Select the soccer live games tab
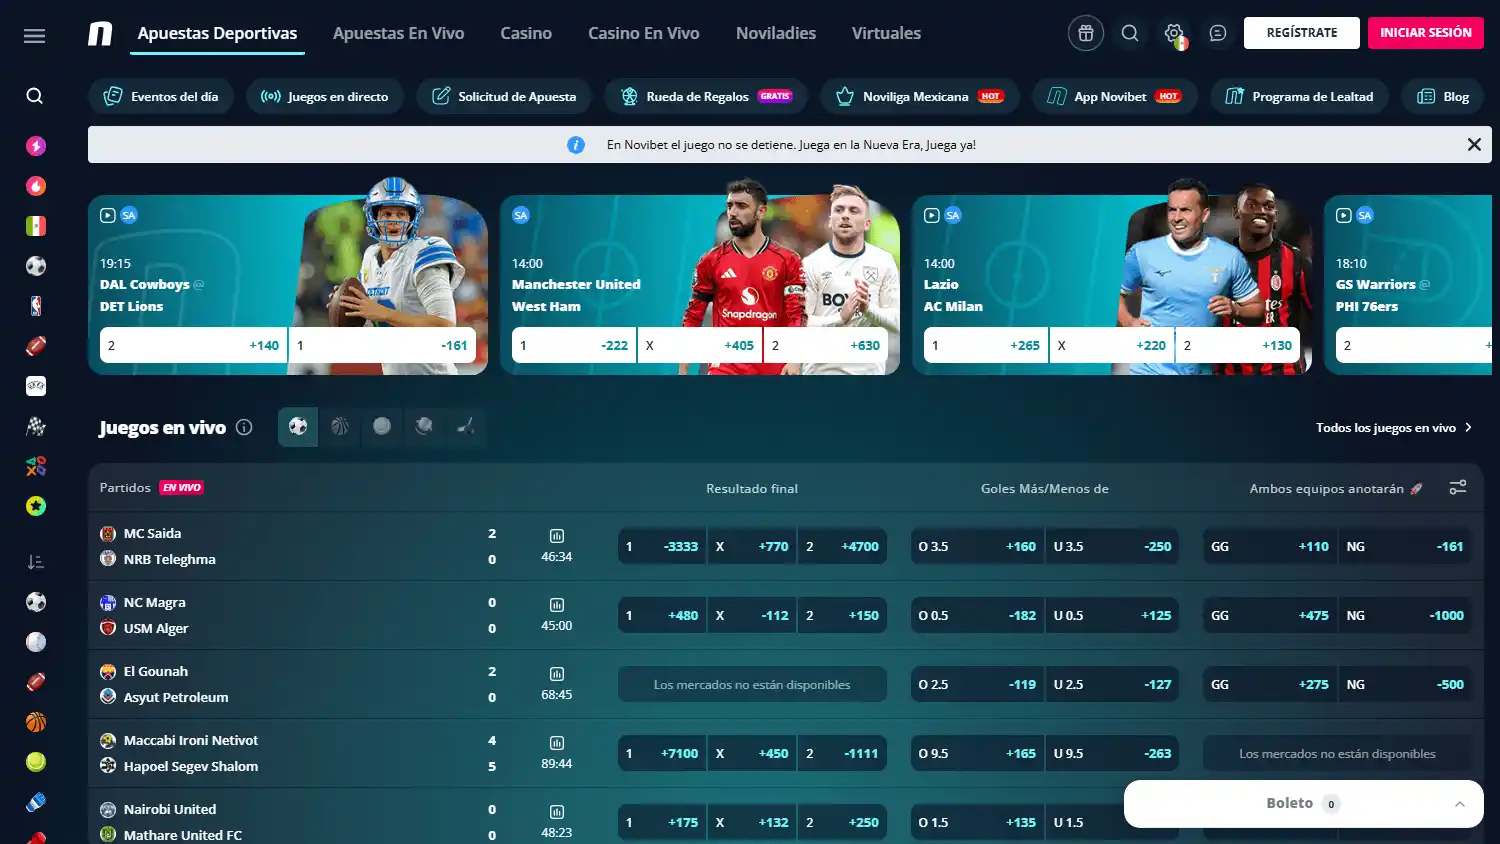Screen dimensions: 1500x844 [x=298, y=427]
